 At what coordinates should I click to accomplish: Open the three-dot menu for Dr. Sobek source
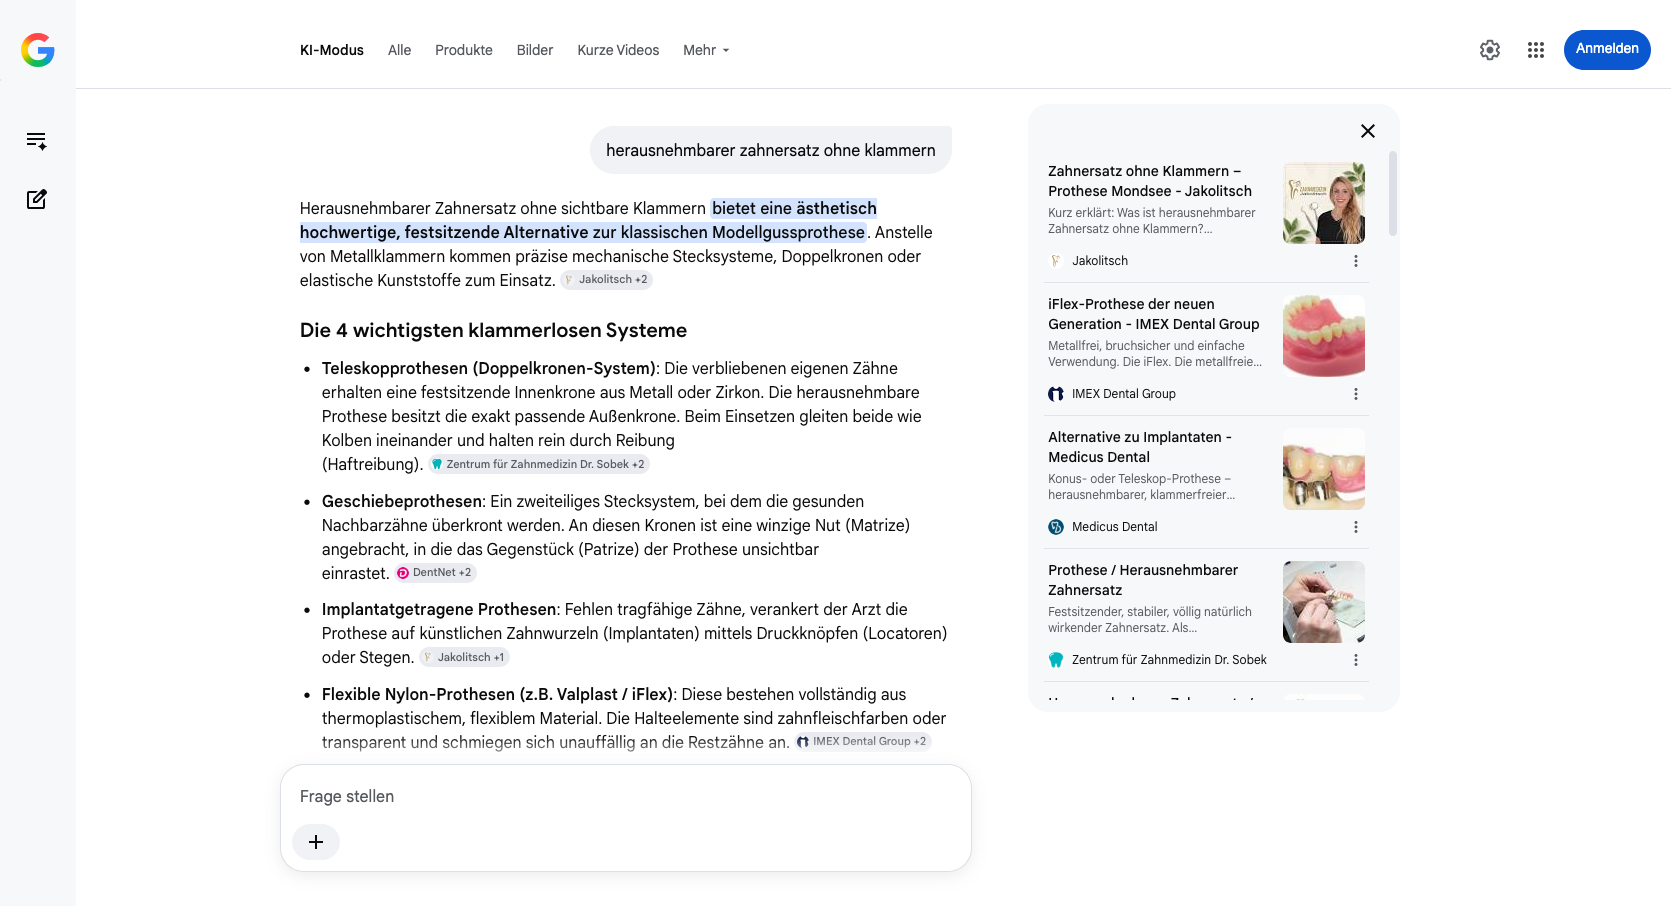pos(1356,660)
